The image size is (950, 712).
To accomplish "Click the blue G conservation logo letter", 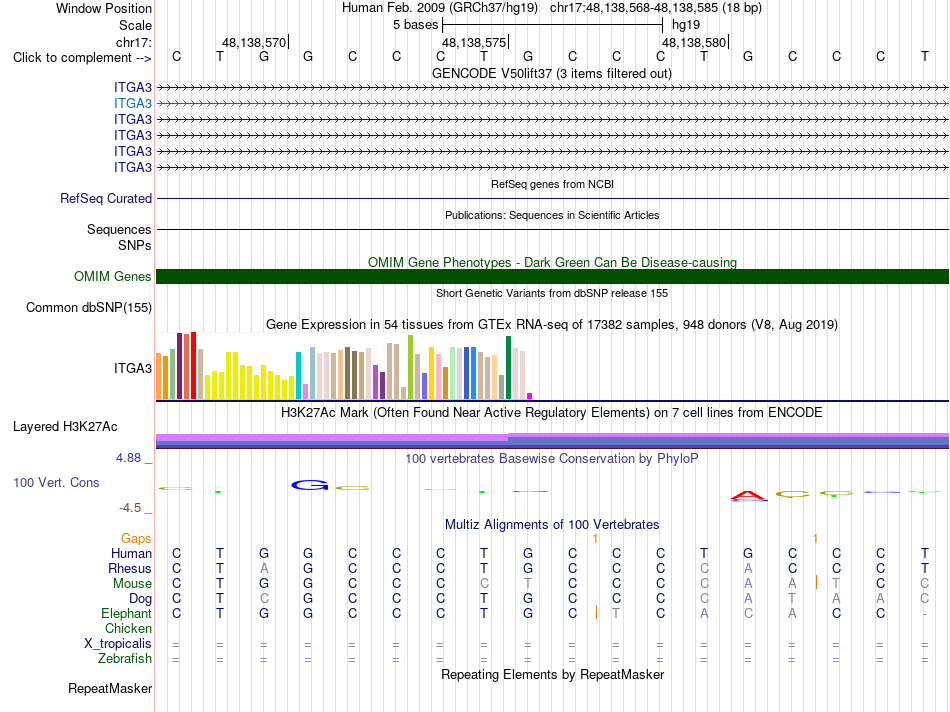I will [x=310, y=485].
